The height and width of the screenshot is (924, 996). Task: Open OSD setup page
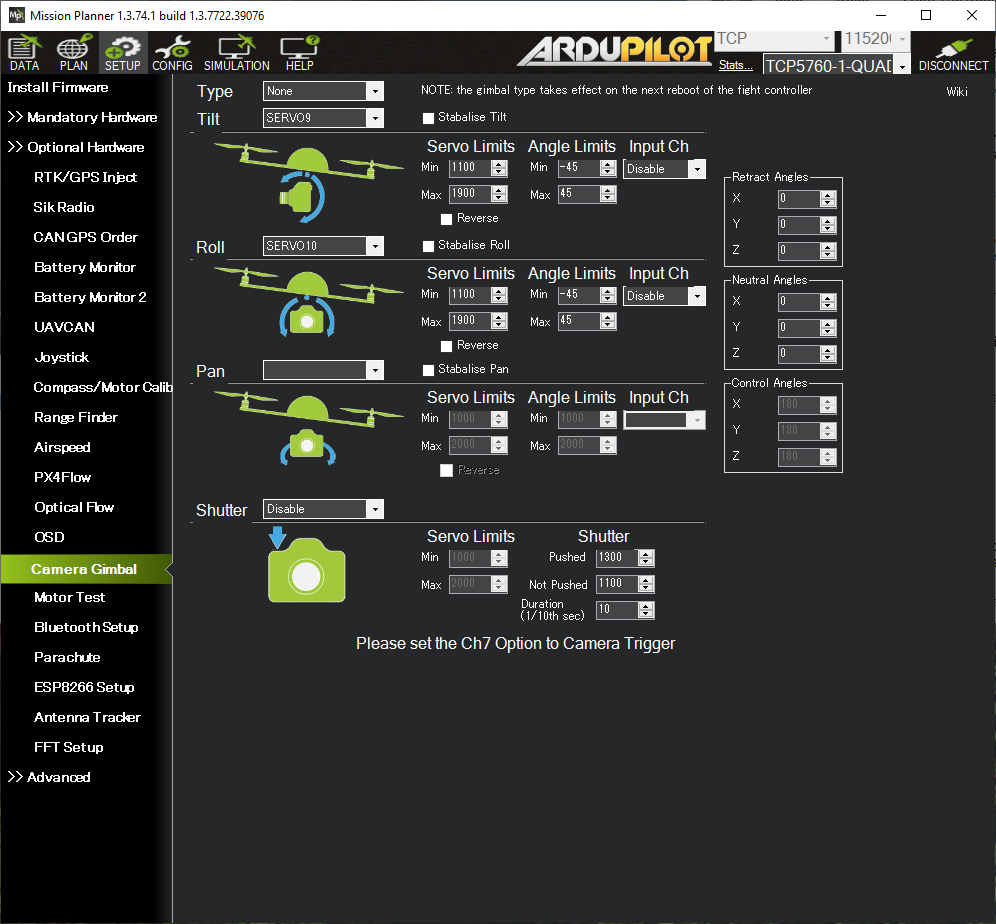[x=49, y=537]
